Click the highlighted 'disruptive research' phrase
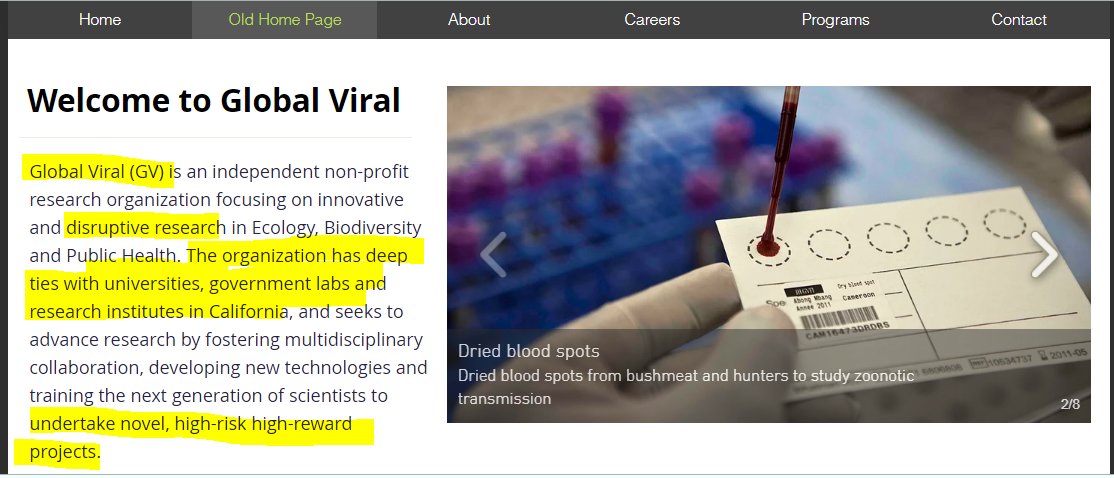 click(x=142, y=227)
